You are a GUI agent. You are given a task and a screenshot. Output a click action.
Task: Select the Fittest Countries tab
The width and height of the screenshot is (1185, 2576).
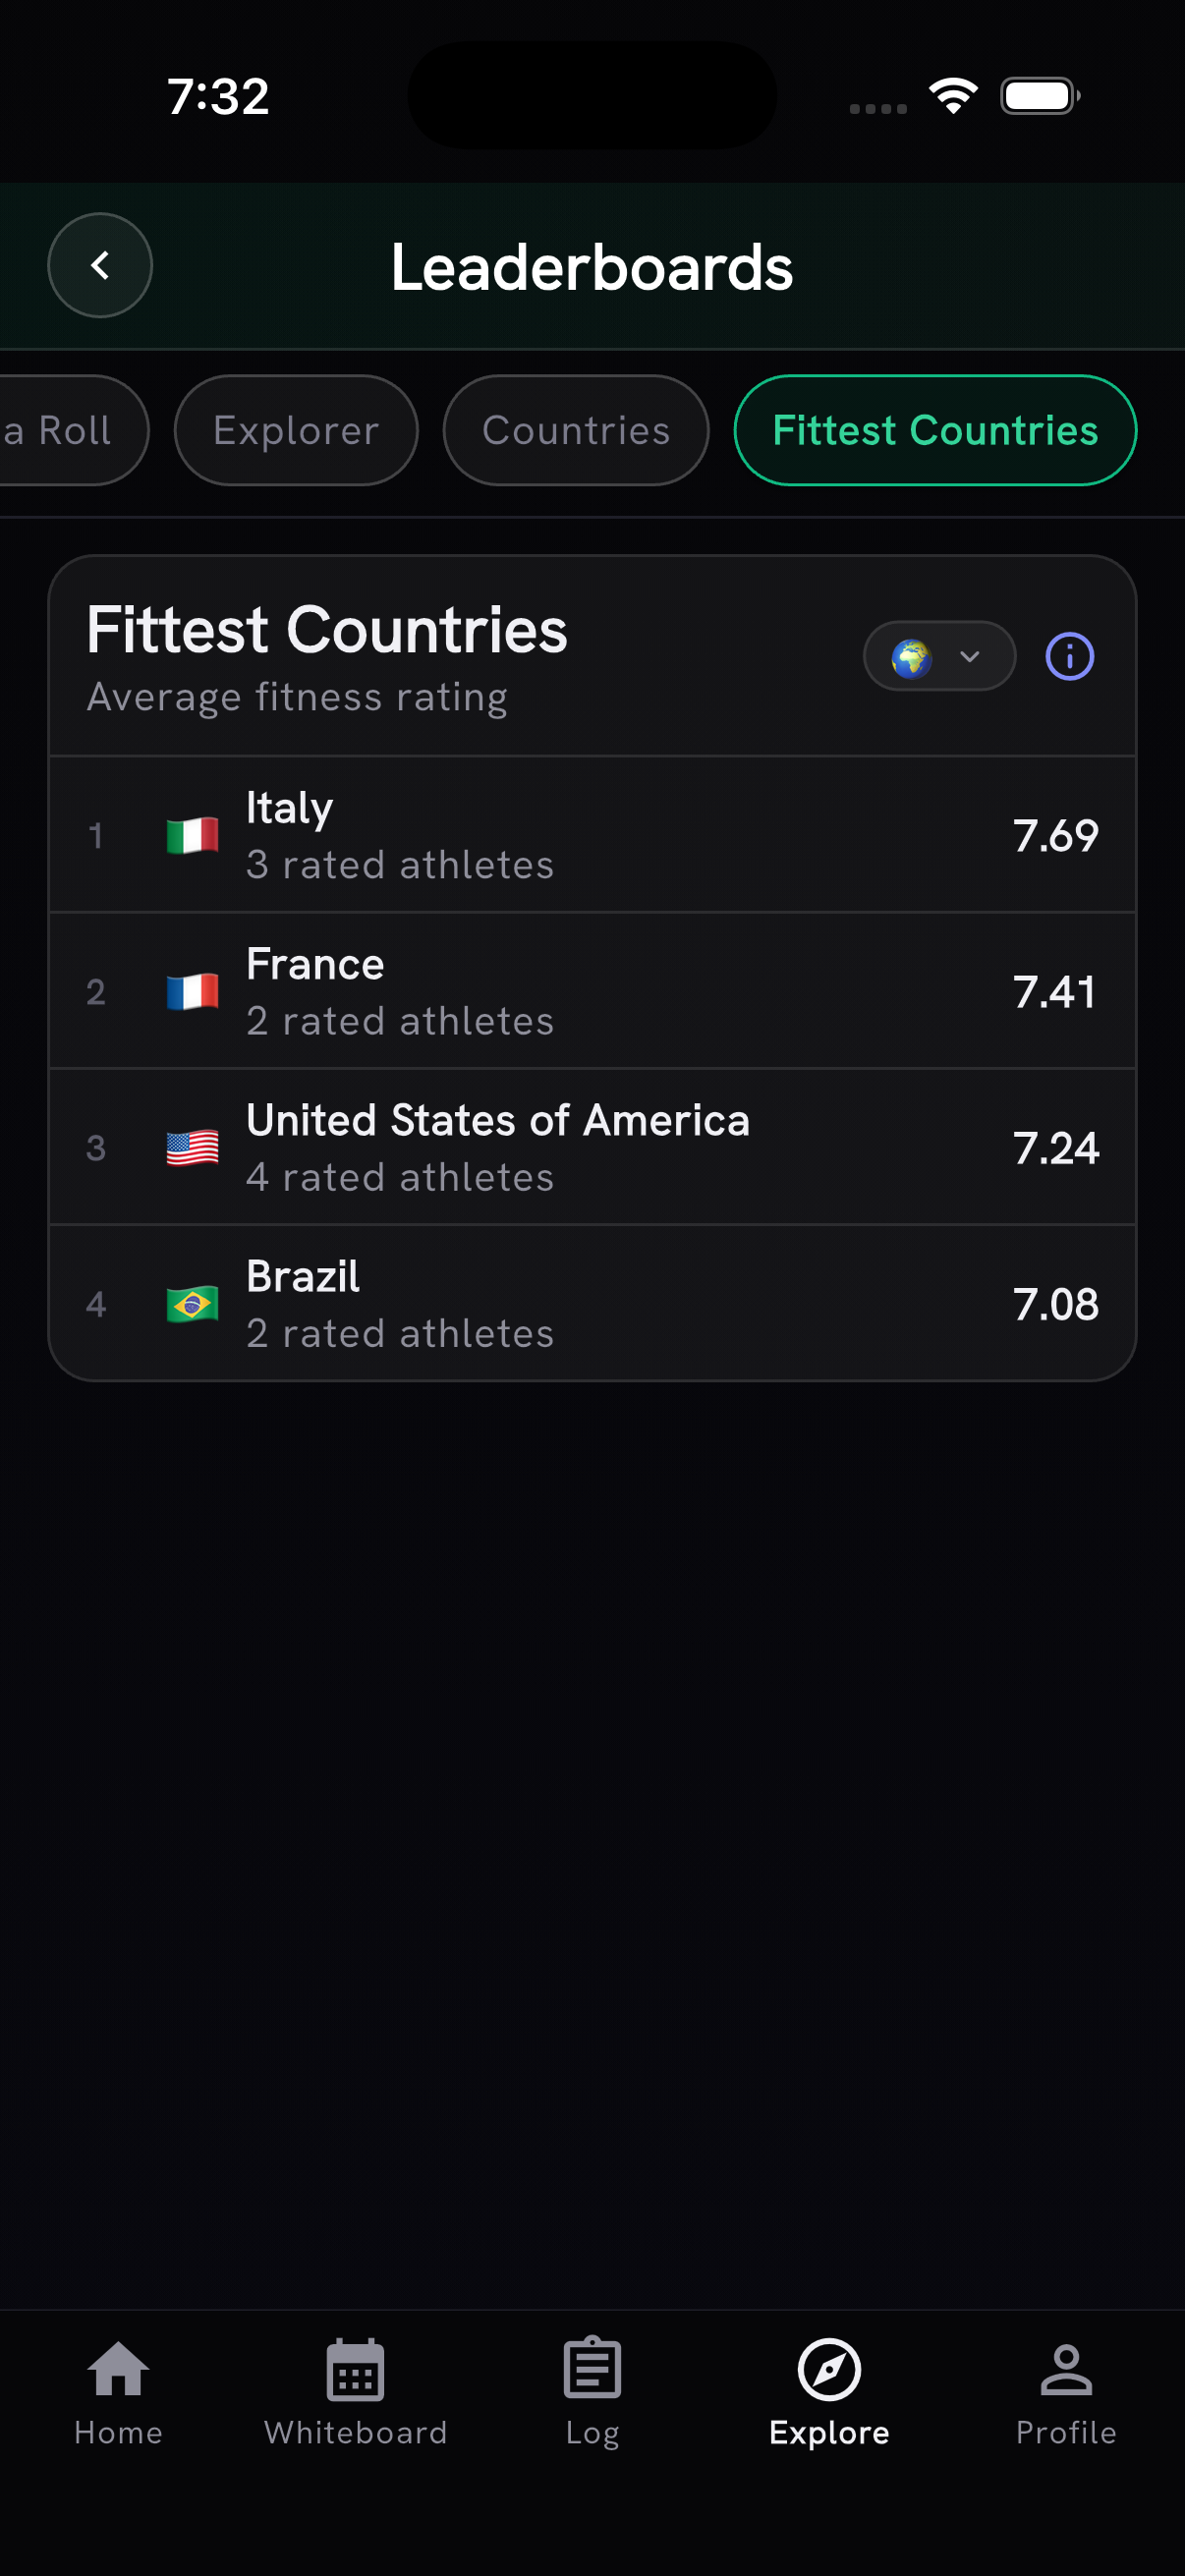pyautogui.click(x=935, y=430)
